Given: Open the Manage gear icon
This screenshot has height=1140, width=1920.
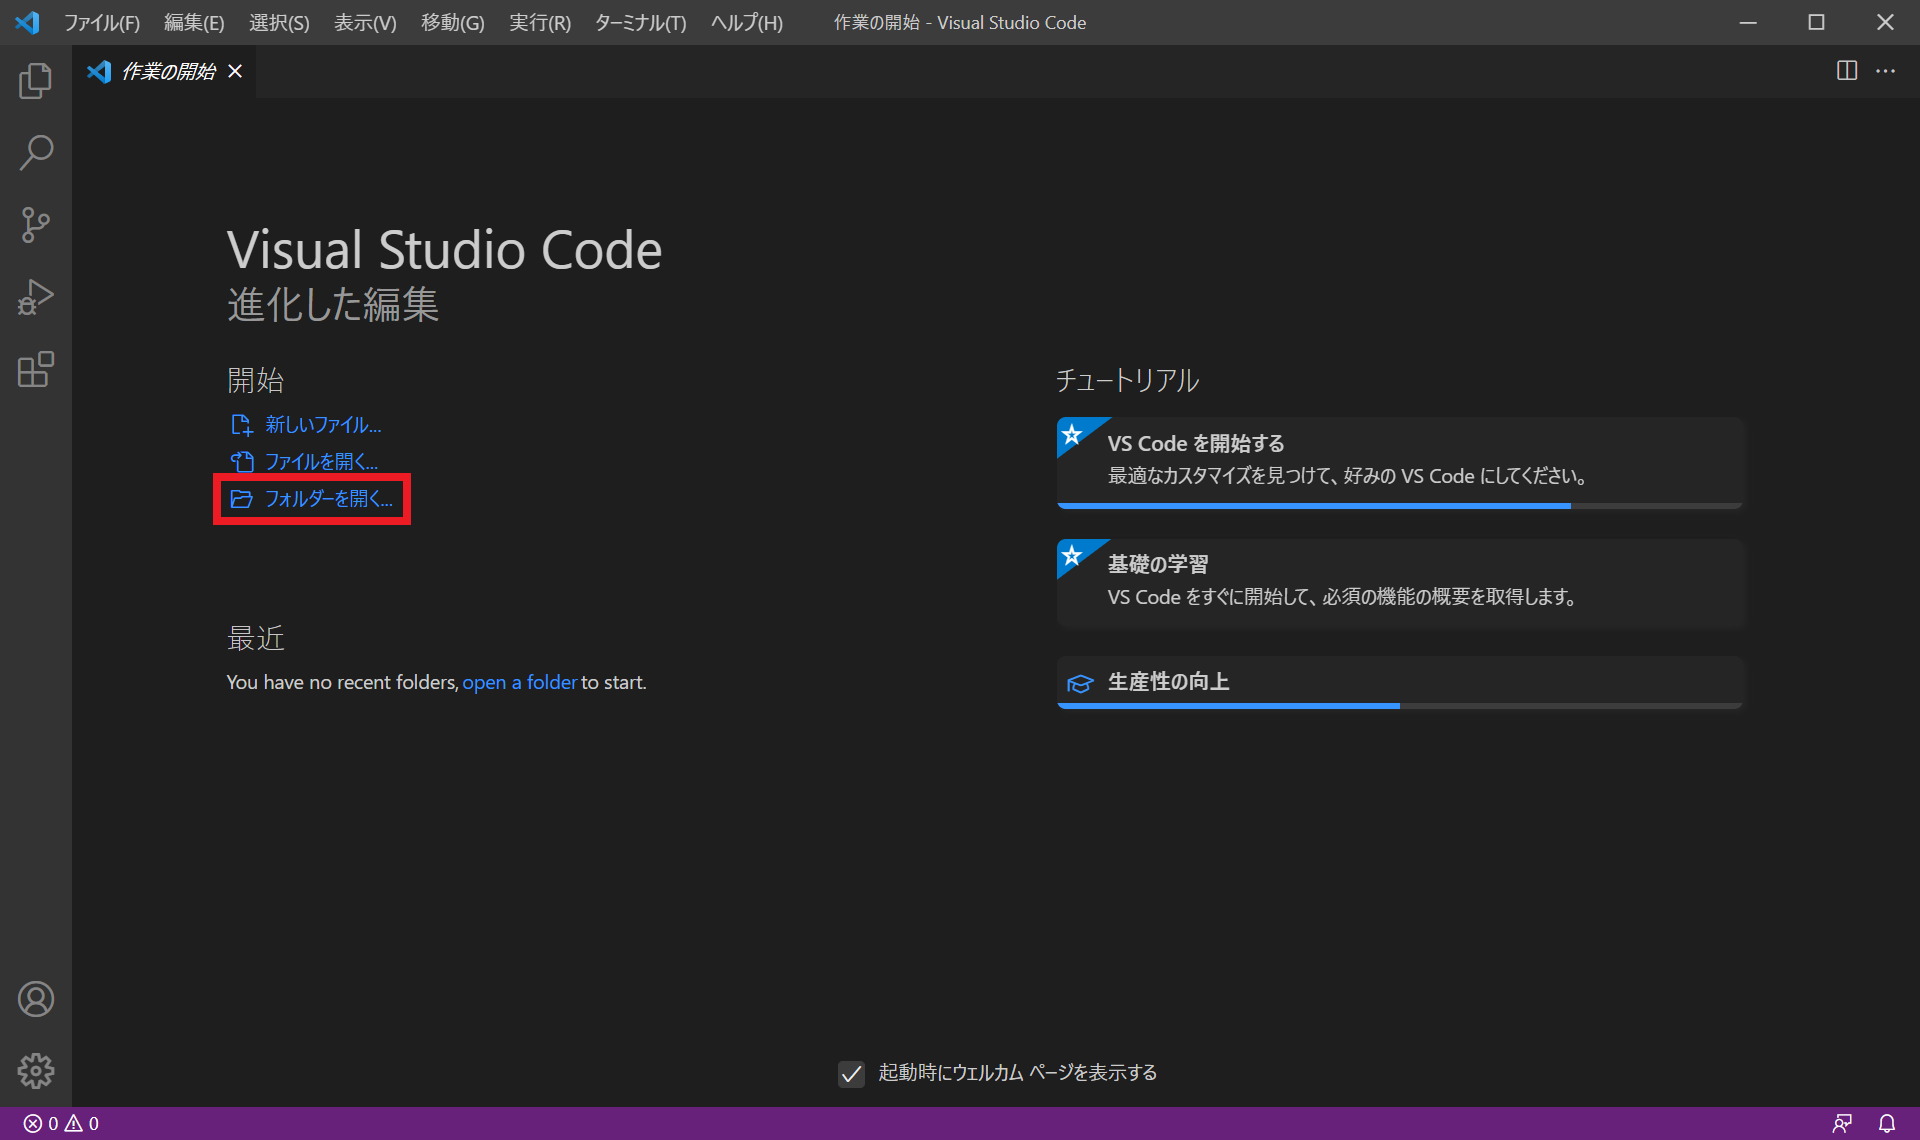Looking at the screenshot, I should pos(35,1071).
